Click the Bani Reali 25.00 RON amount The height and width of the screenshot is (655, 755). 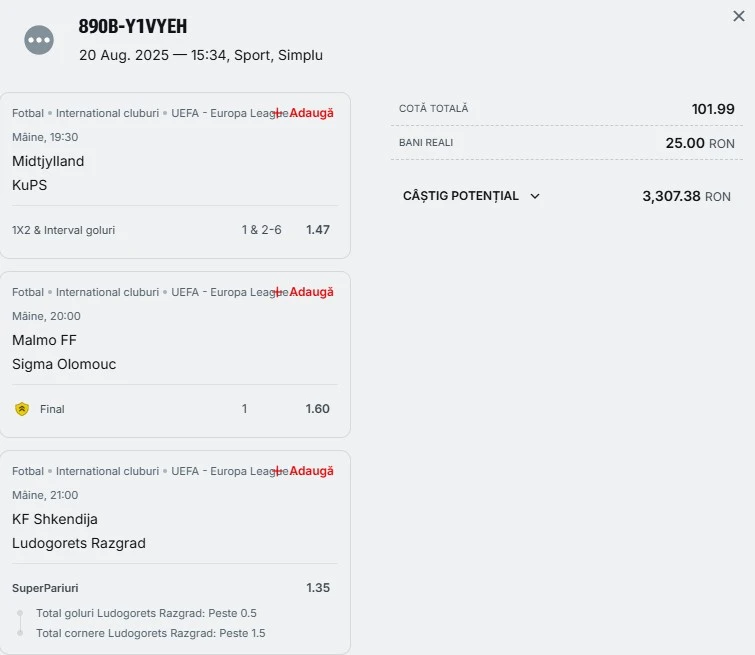(x=700, y=143)
